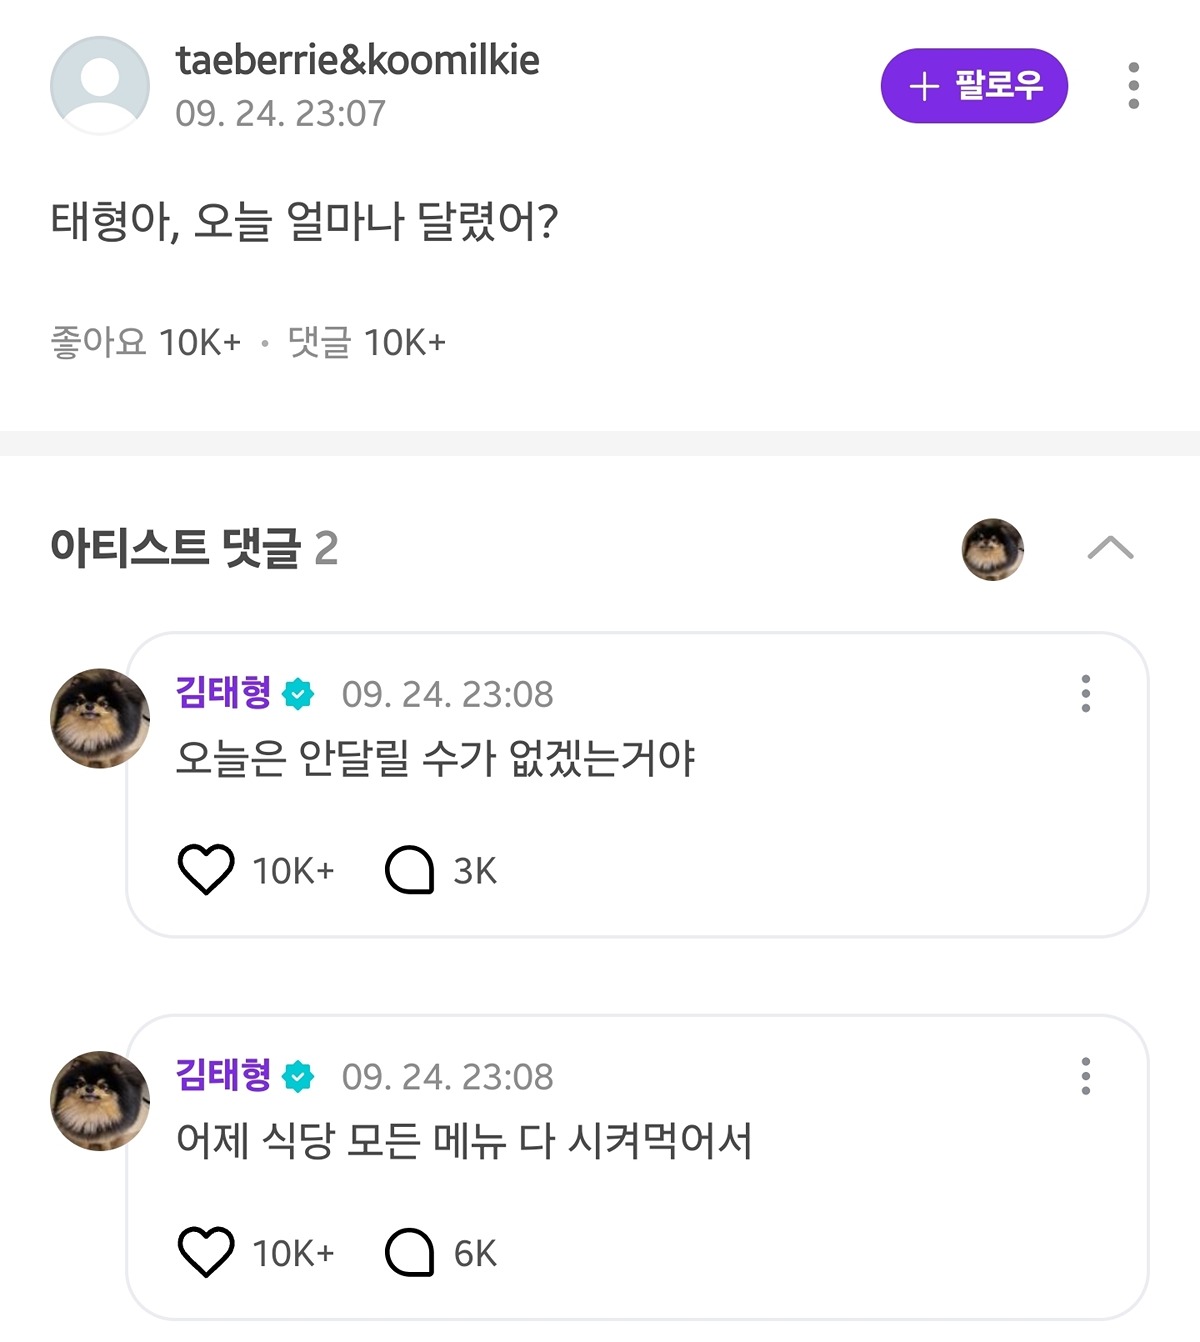Screen dimensions: 1200x1342
Task: Open the 김태형 name on the first comment
Action: 223,692
